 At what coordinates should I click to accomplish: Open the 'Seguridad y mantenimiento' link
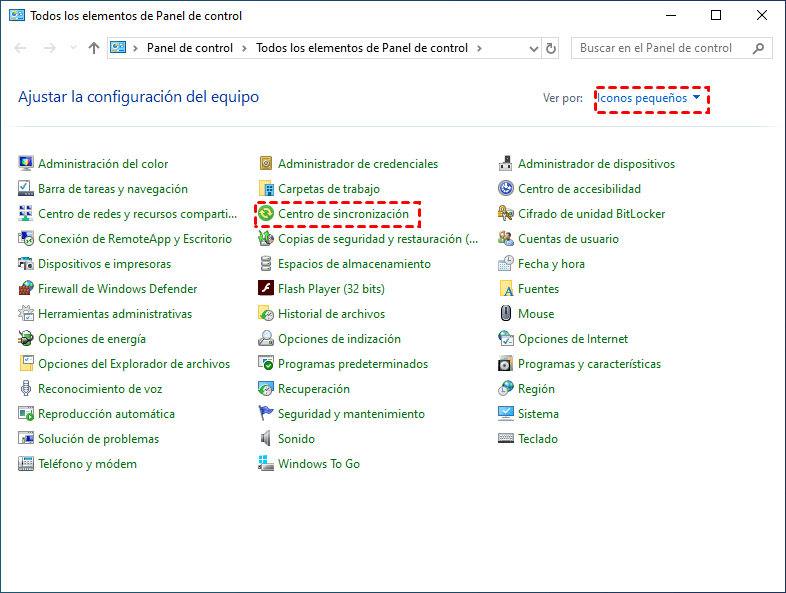tap(351, 415)
